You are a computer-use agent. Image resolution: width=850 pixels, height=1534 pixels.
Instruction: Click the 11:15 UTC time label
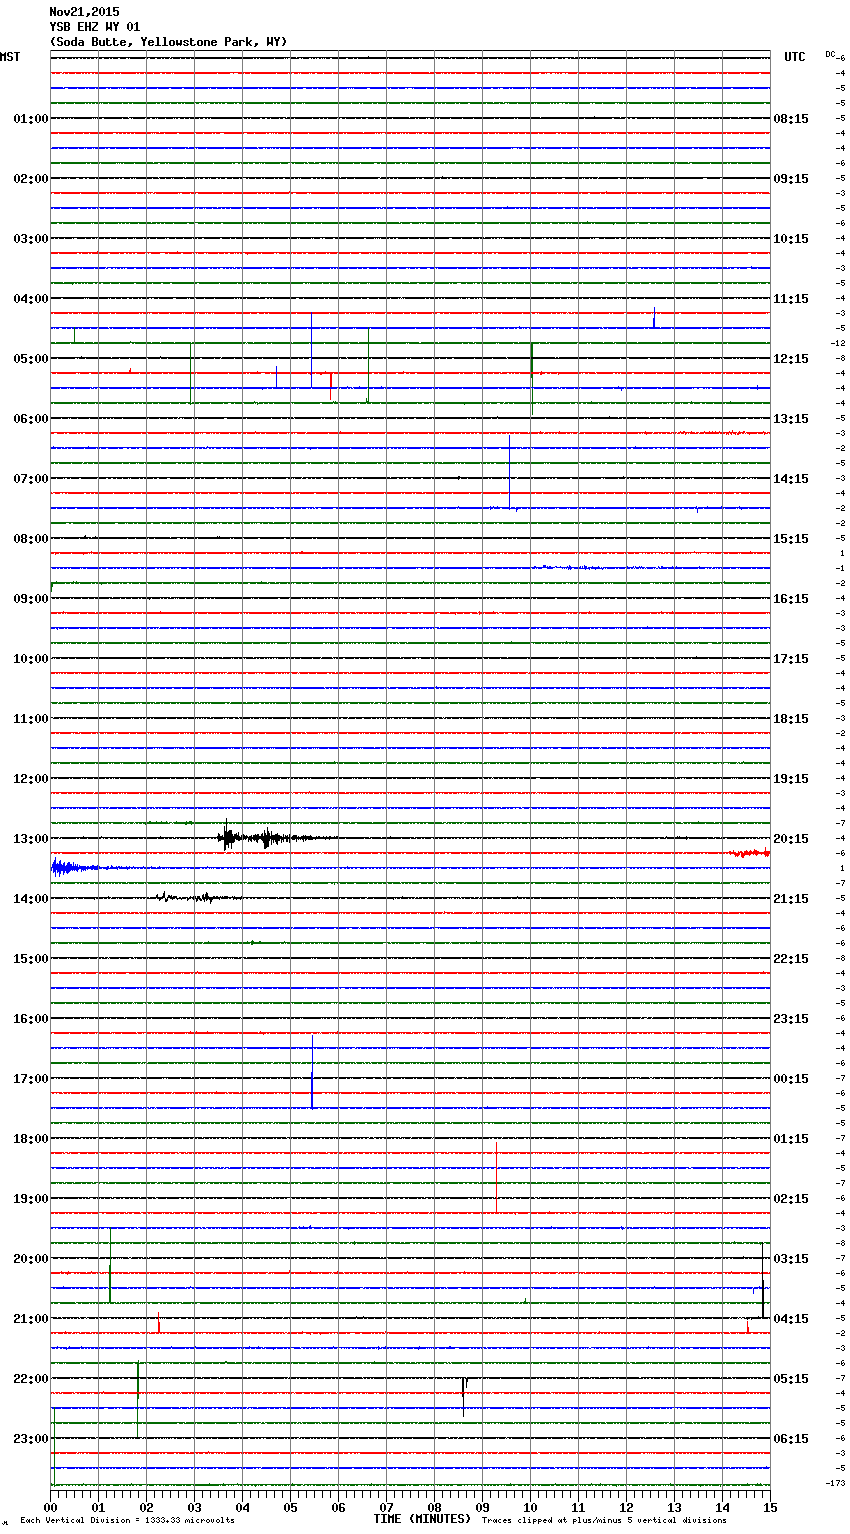point(791,299)
